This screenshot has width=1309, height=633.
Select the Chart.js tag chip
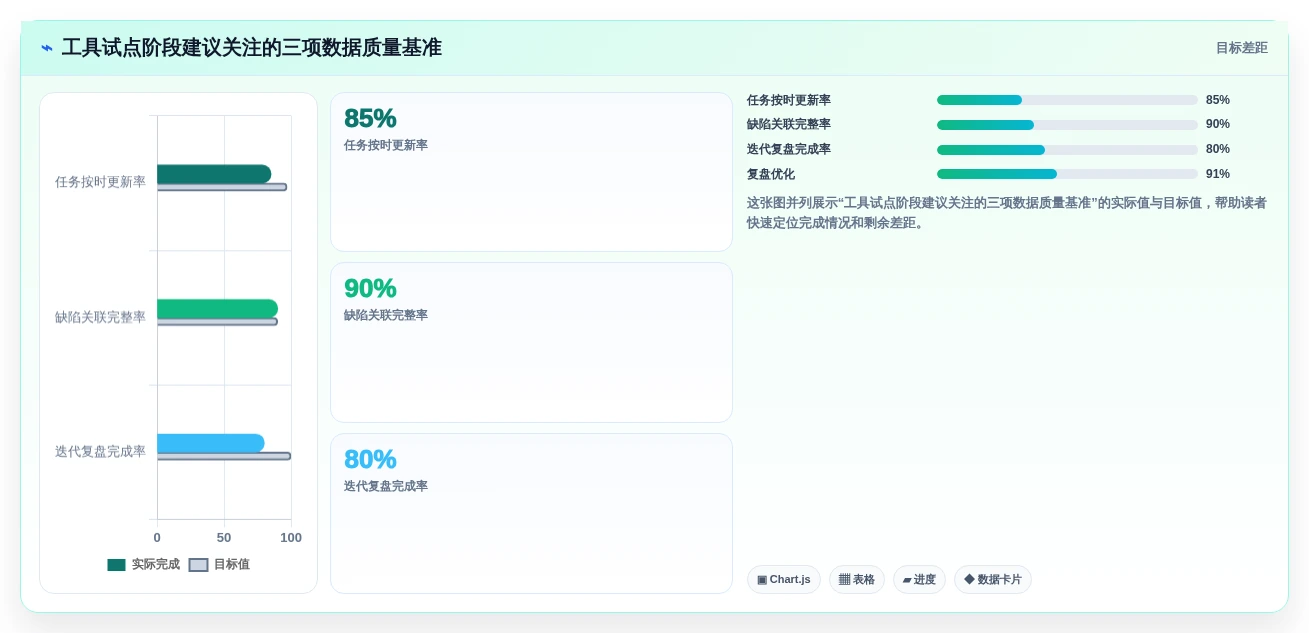click(x=784, y=580)
